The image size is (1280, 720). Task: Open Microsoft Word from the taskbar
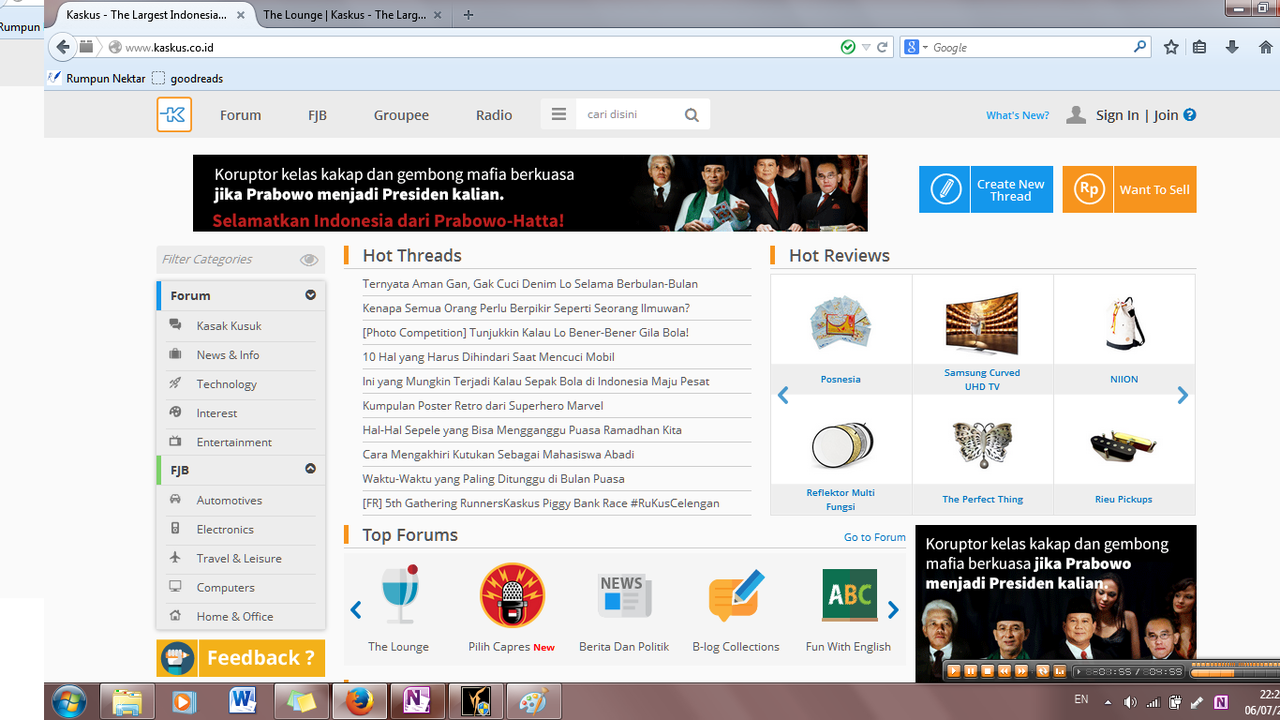[x=243, y=702]
